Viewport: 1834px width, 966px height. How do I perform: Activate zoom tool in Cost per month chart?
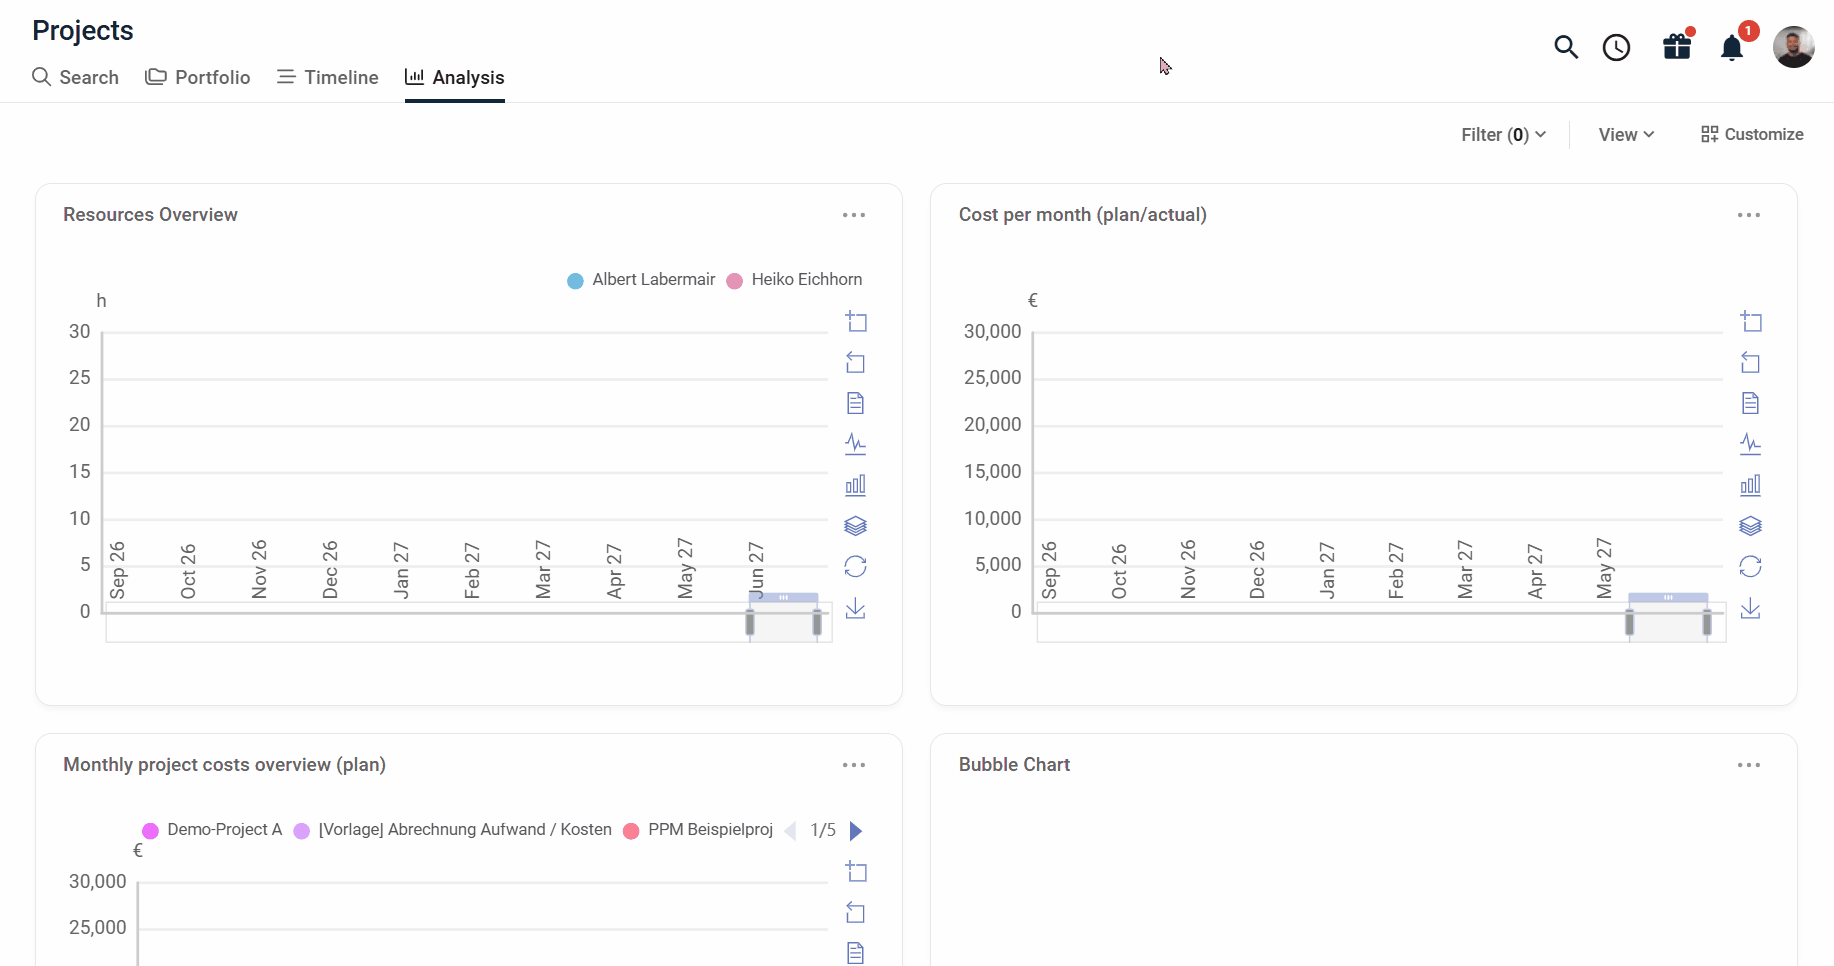point(1751,321)
